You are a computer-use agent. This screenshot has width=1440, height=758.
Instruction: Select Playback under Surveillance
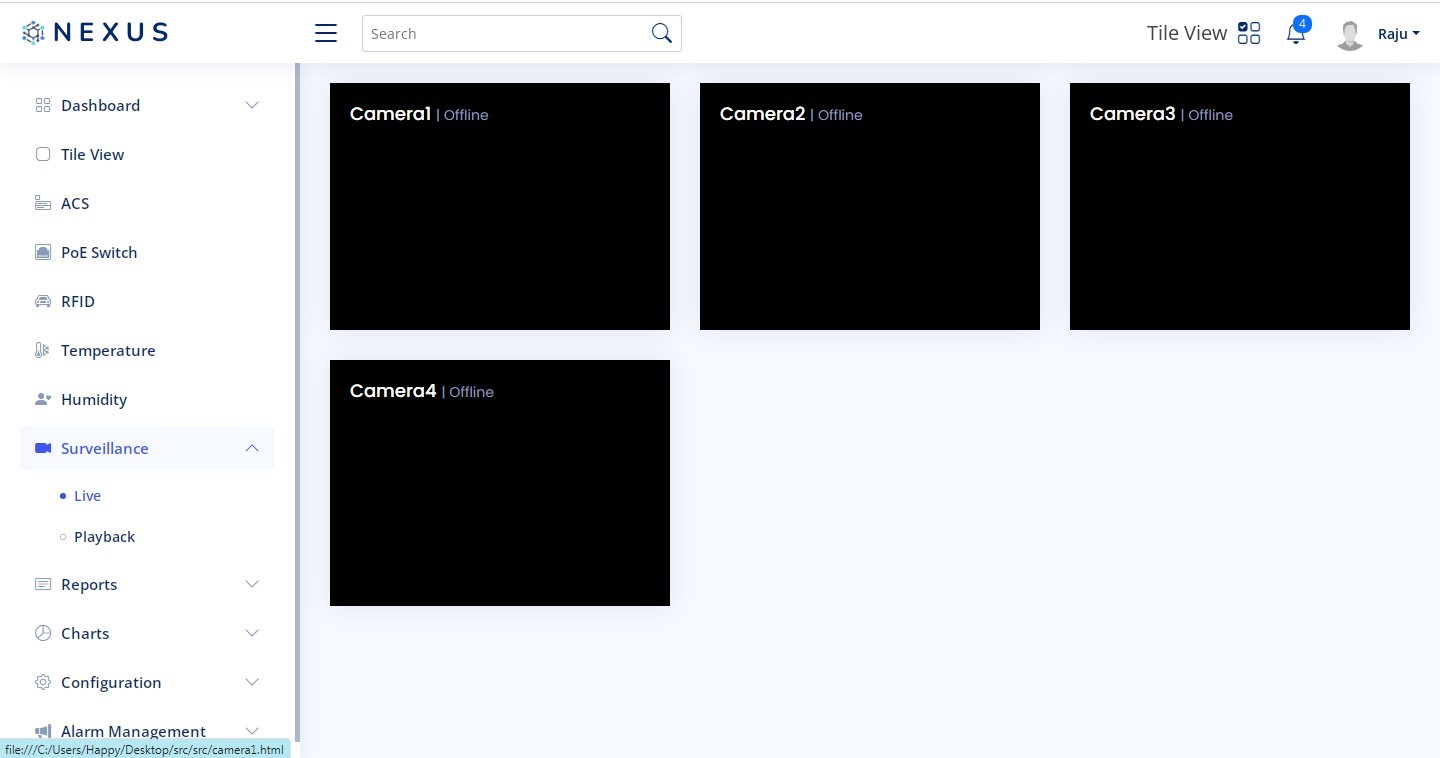tap(104, 537)
